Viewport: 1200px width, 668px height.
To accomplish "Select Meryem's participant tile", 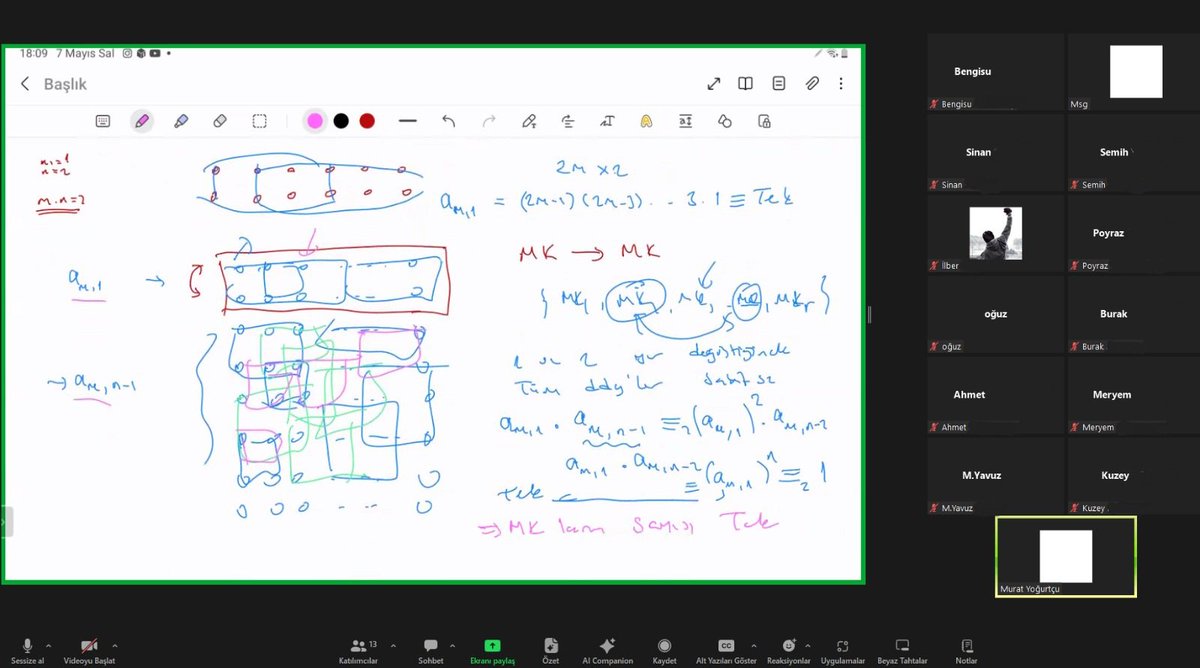I will click(x=1134, y=395).
